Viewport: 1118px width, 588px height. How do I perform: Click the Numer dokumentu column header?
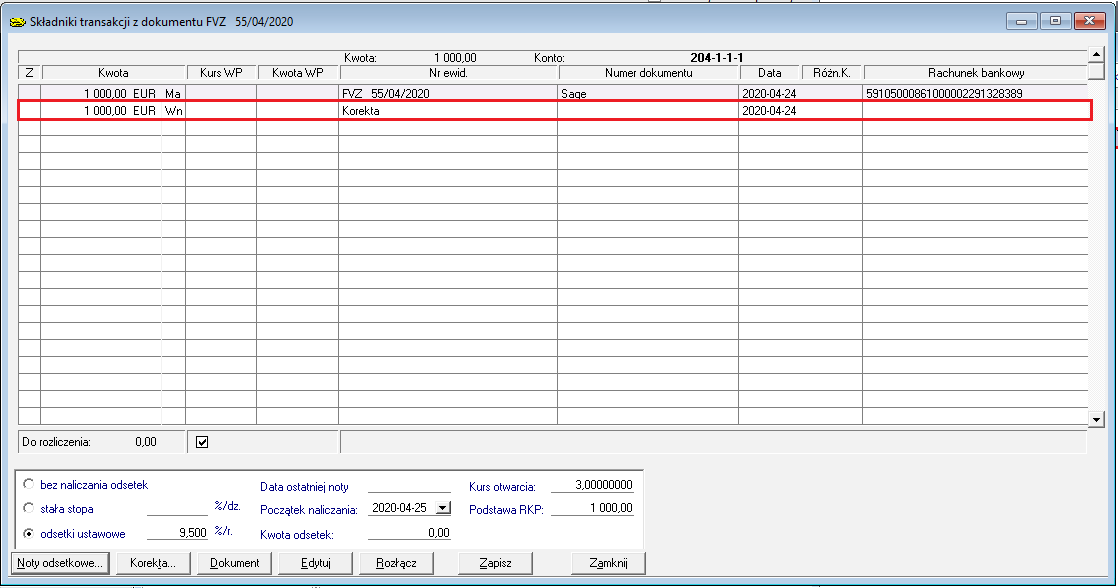point(649,73)
